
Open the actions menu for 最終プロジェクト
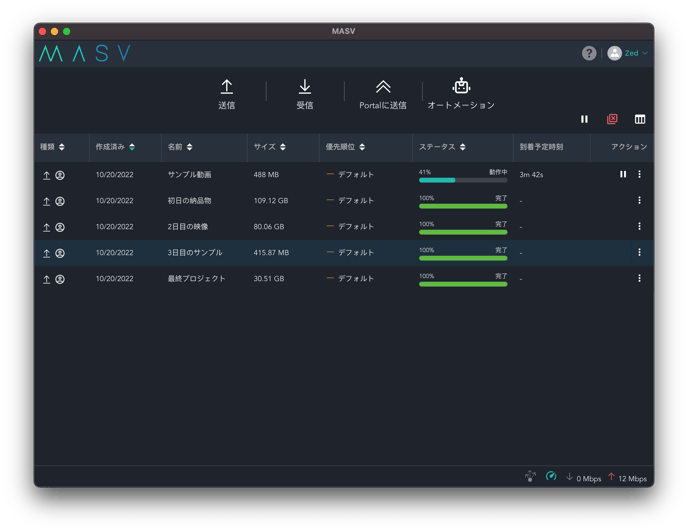pos(639,278)
